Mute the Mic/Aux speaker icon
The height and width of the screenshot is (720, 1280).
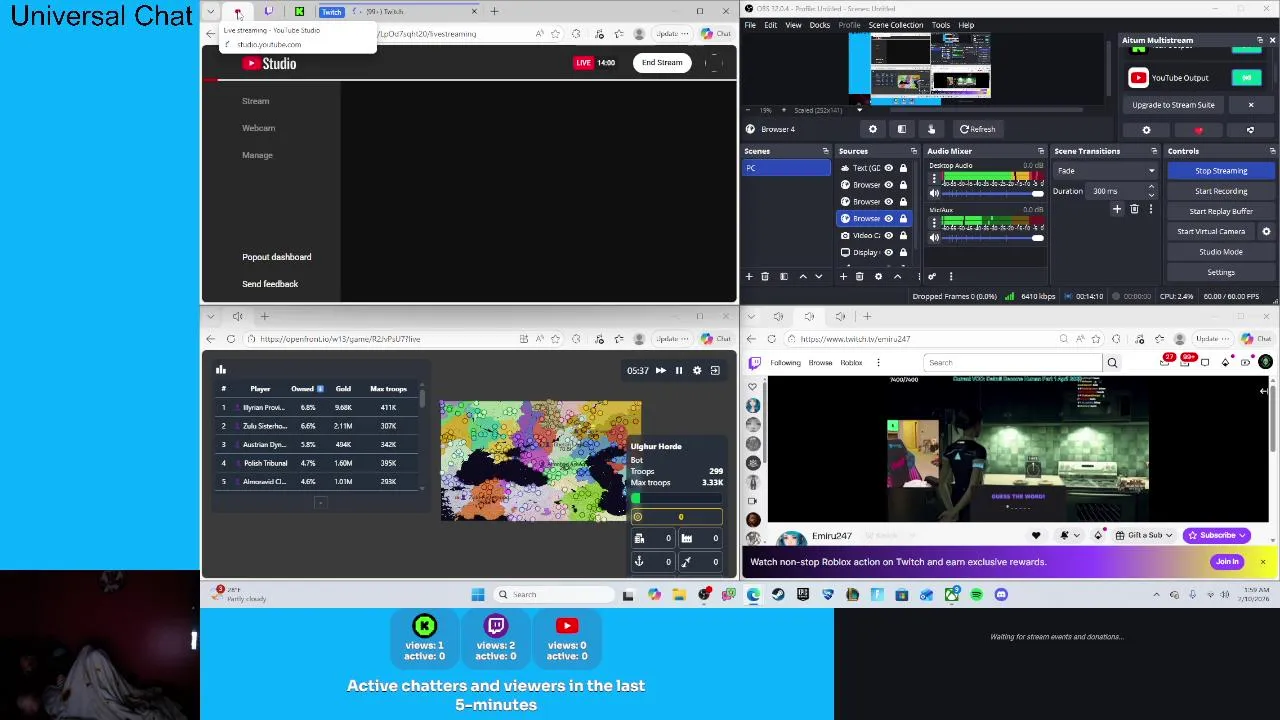(x=934, y=238)
